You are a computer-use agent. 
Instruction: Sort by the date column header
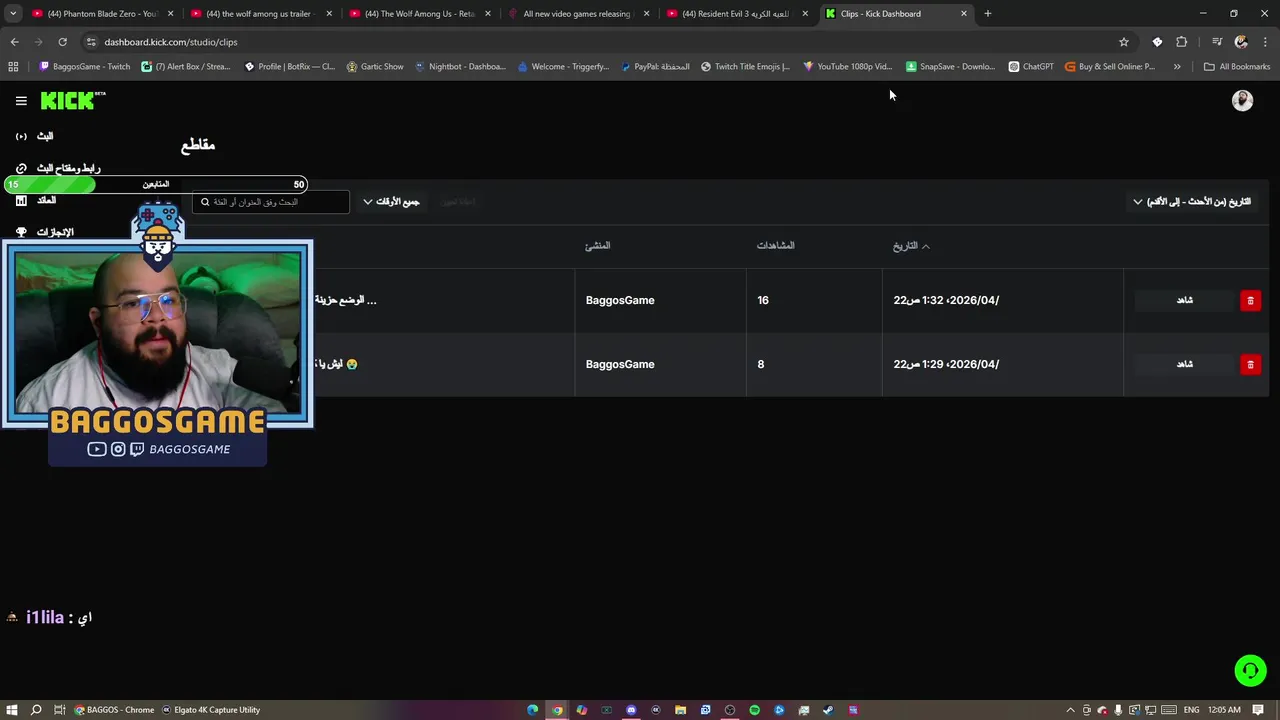click(911, 246)
